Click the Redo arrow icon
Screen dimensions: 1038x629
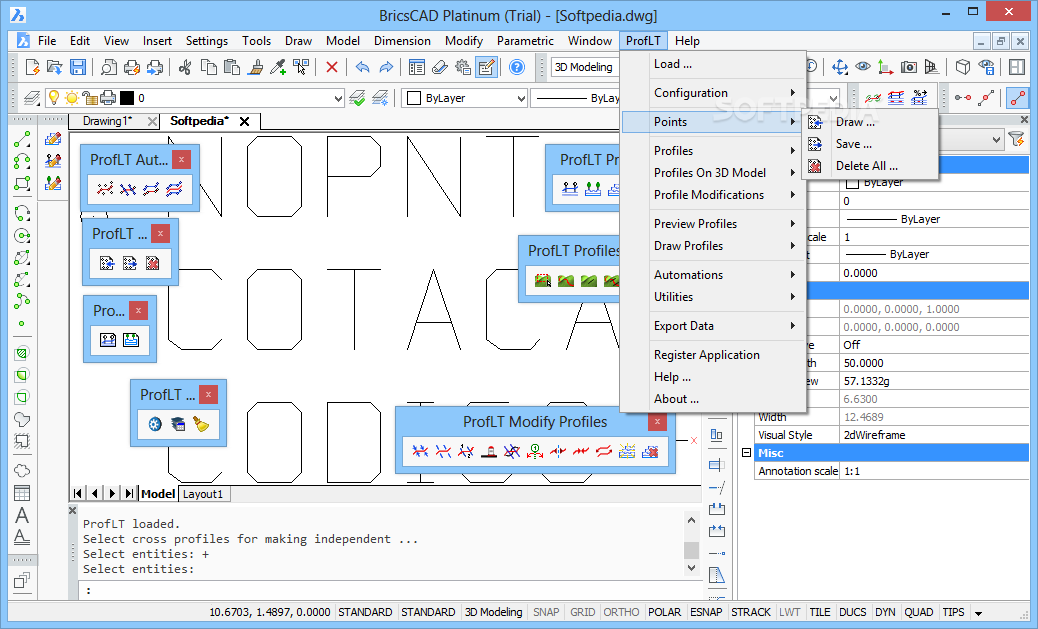[x=386, y=67]
